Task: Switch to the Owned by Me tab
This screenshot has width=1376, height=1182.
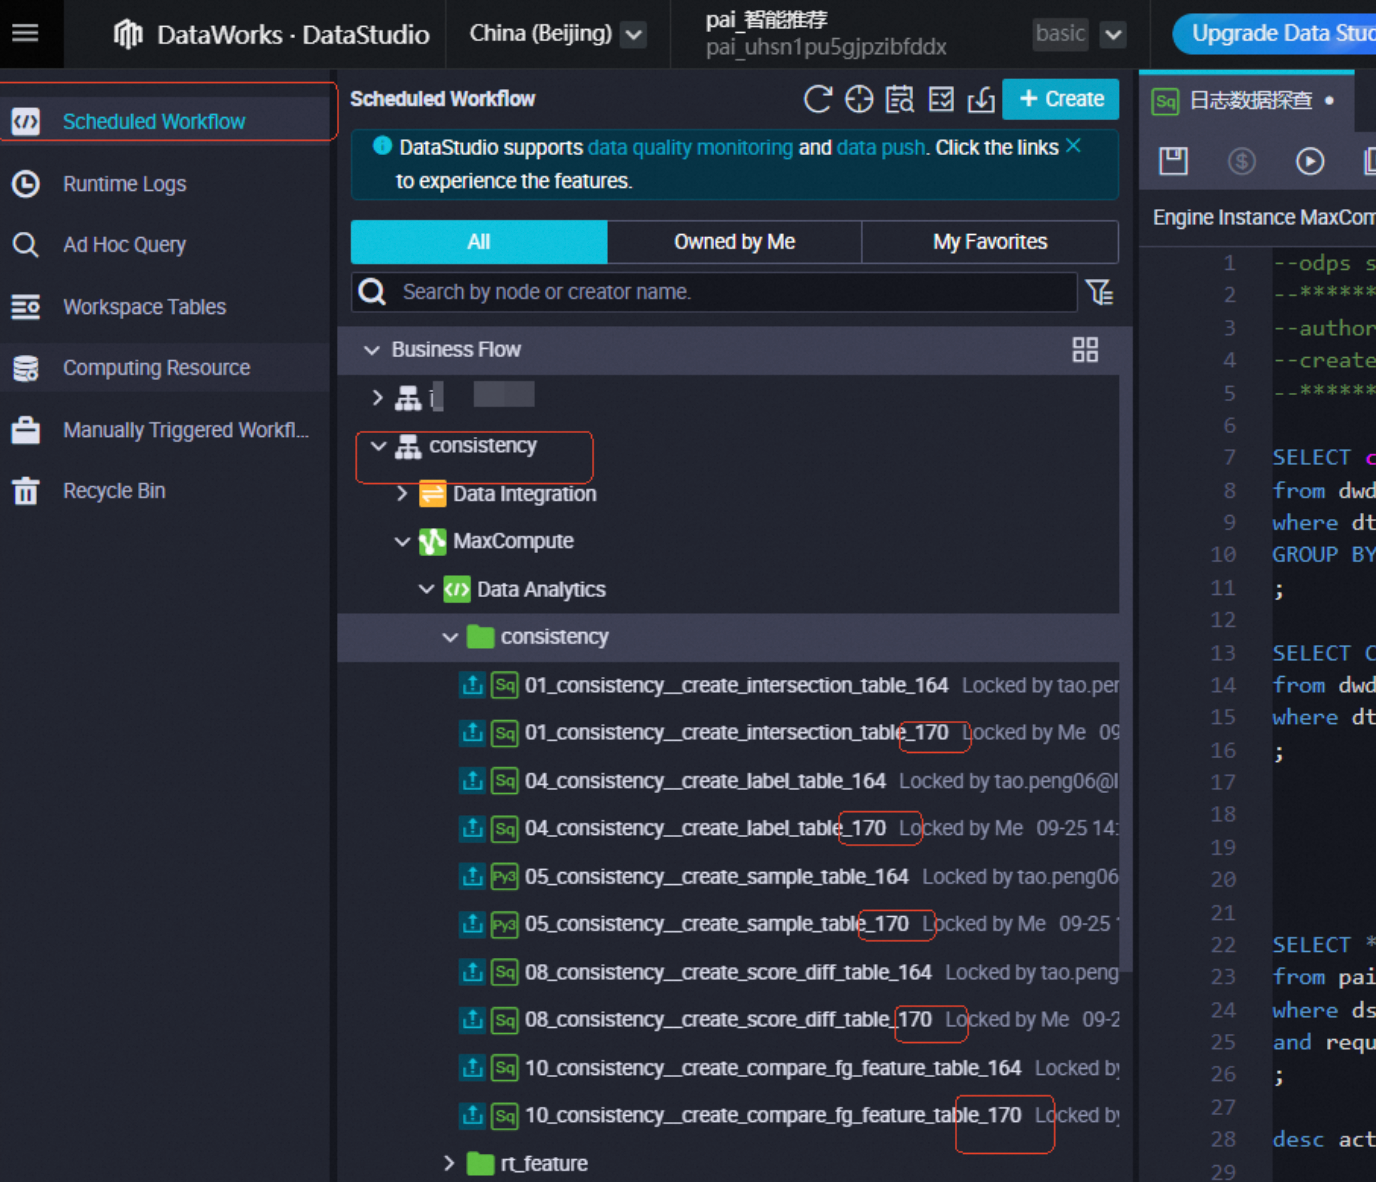Action: [x=734, y=242]
